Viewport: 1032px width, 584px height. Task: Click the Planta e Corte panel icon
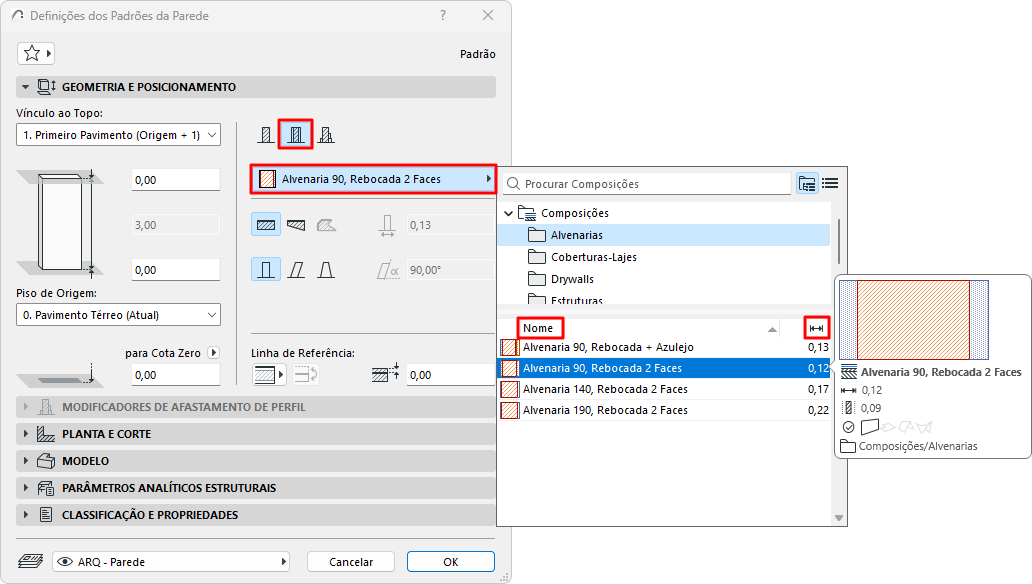pyautogui.click(x=45, y=434)
